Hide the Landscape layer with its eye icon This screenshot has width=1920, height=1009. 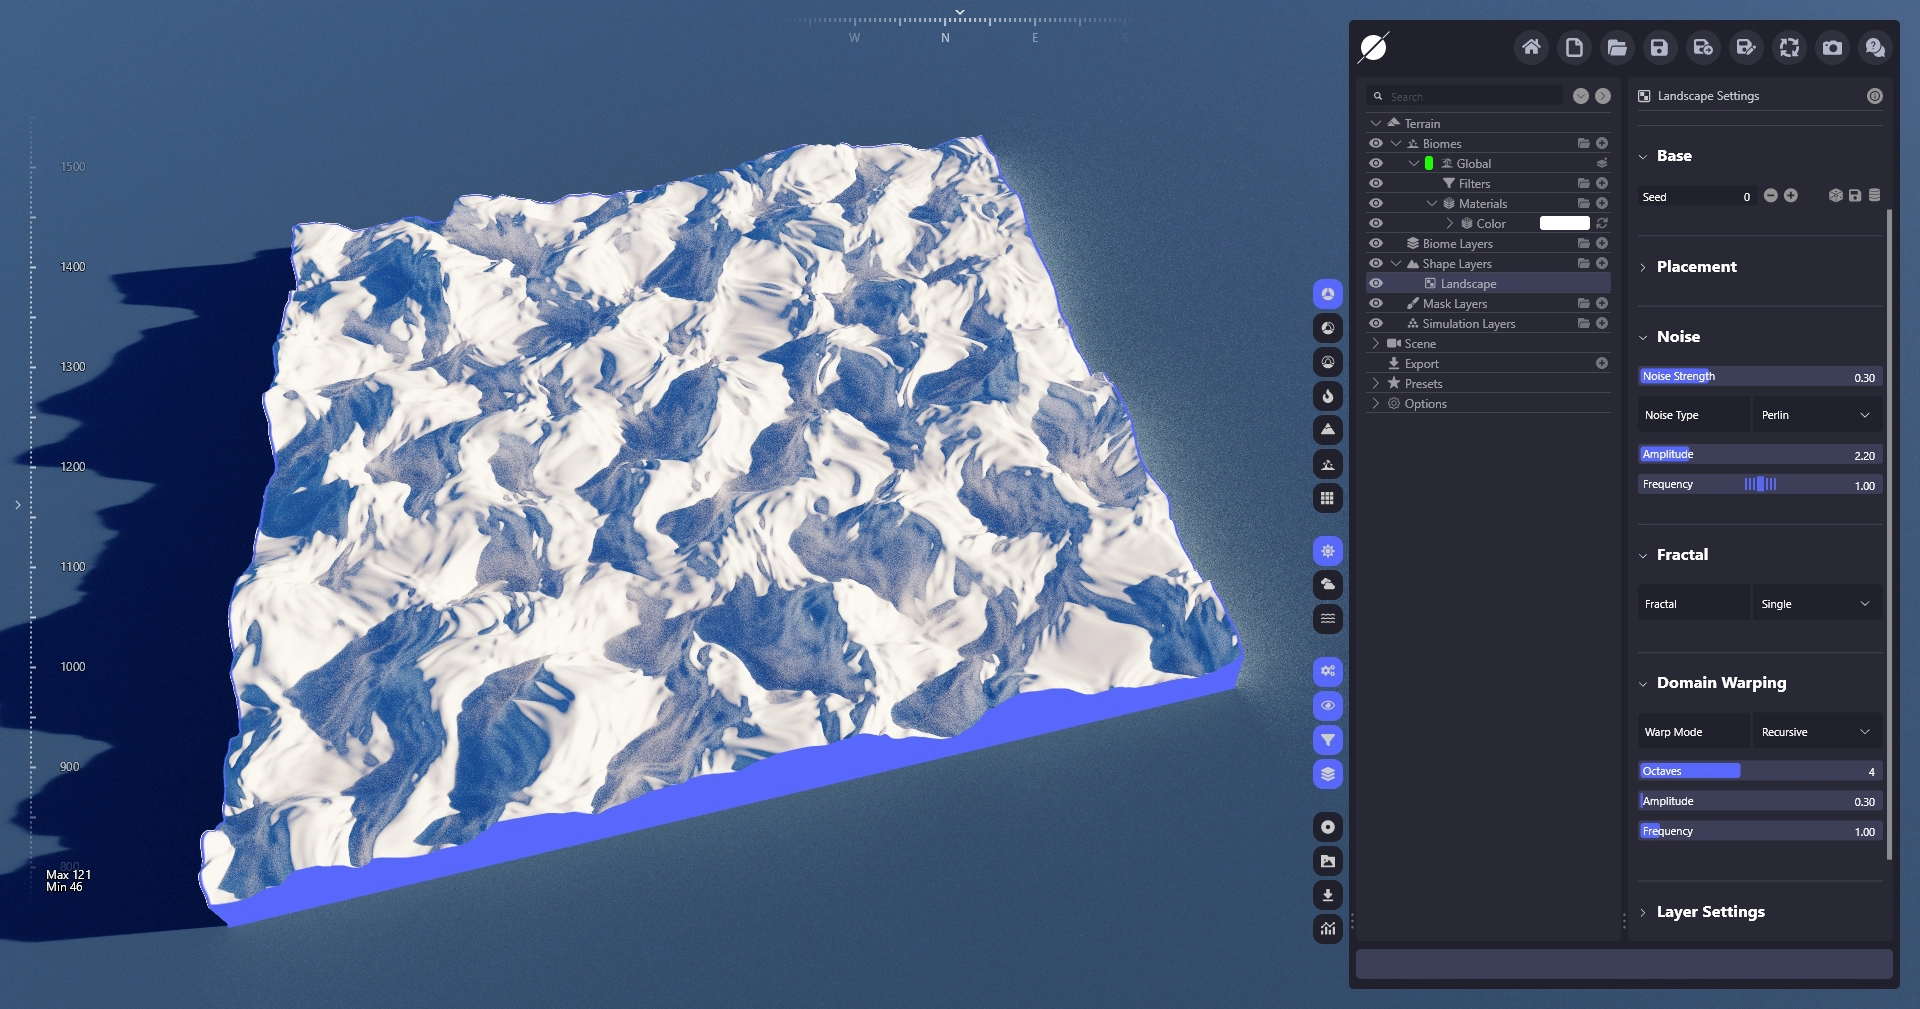pyautogui.click(x=1376, y=283)
